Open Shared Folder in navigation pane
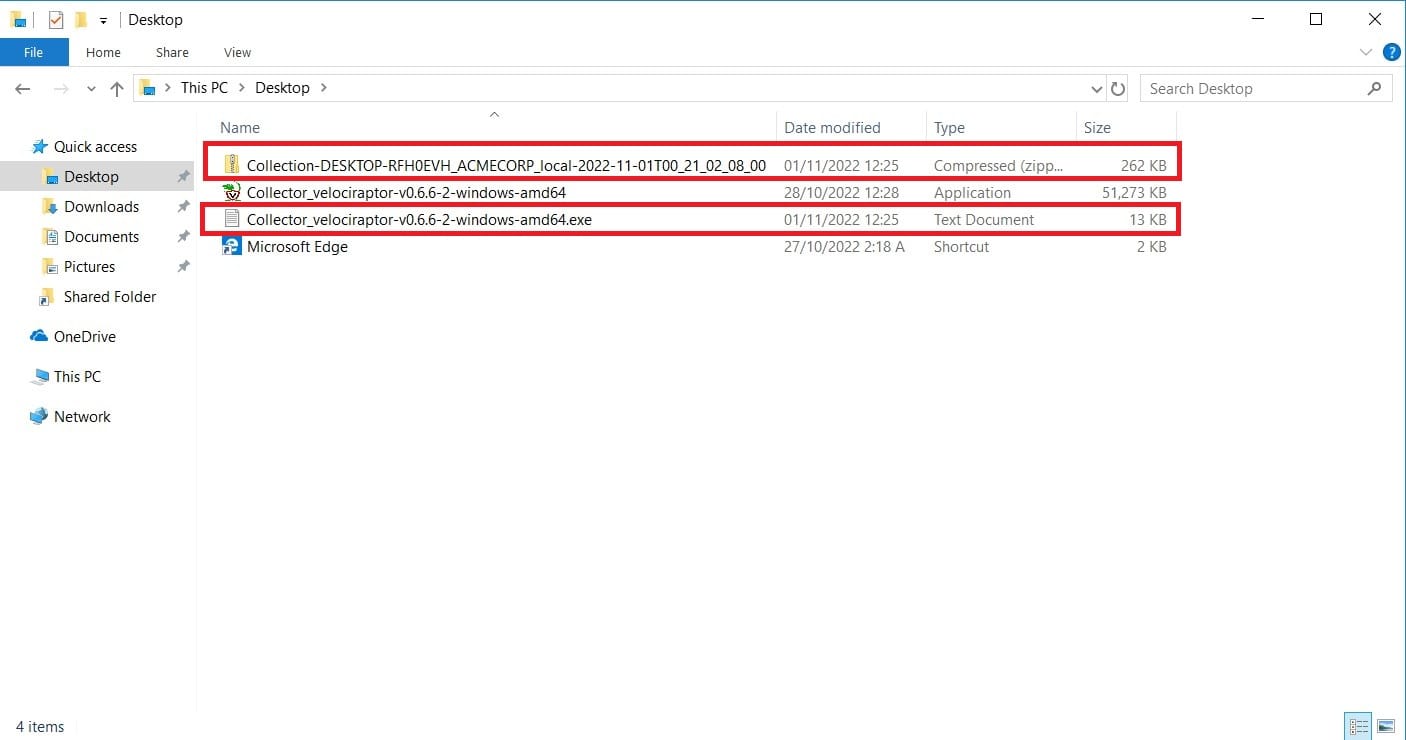1406x740 pixels. (x=110, y=297)
